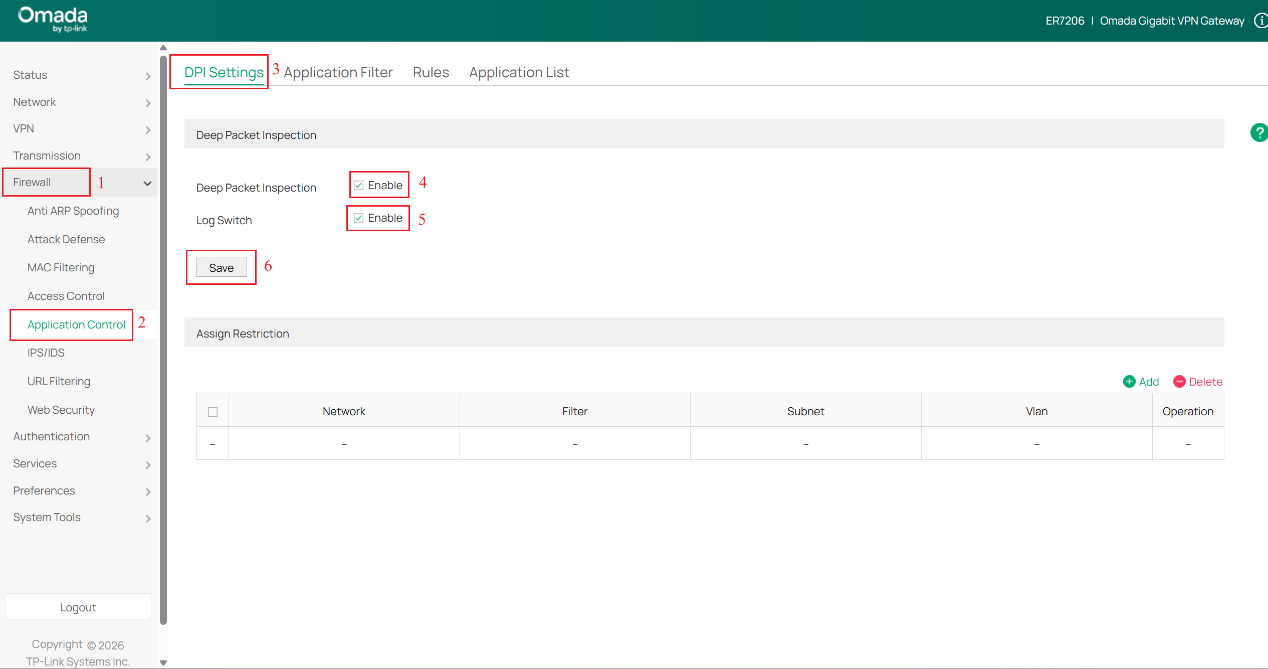Add a new Assign Restriction entry

coord(1141,381)
